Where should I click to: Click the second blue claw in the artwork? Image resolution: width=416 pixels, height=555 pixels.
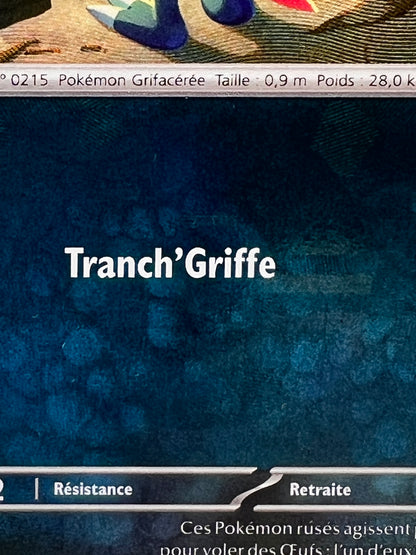[228, 11]
